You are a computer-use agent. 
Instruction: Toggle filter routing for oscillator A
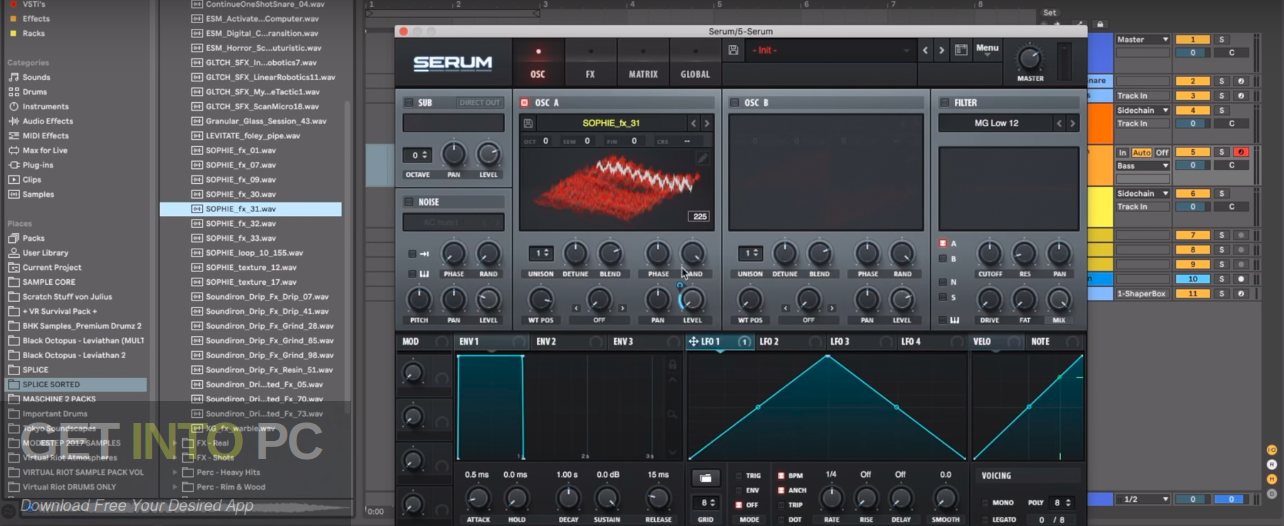942,243
